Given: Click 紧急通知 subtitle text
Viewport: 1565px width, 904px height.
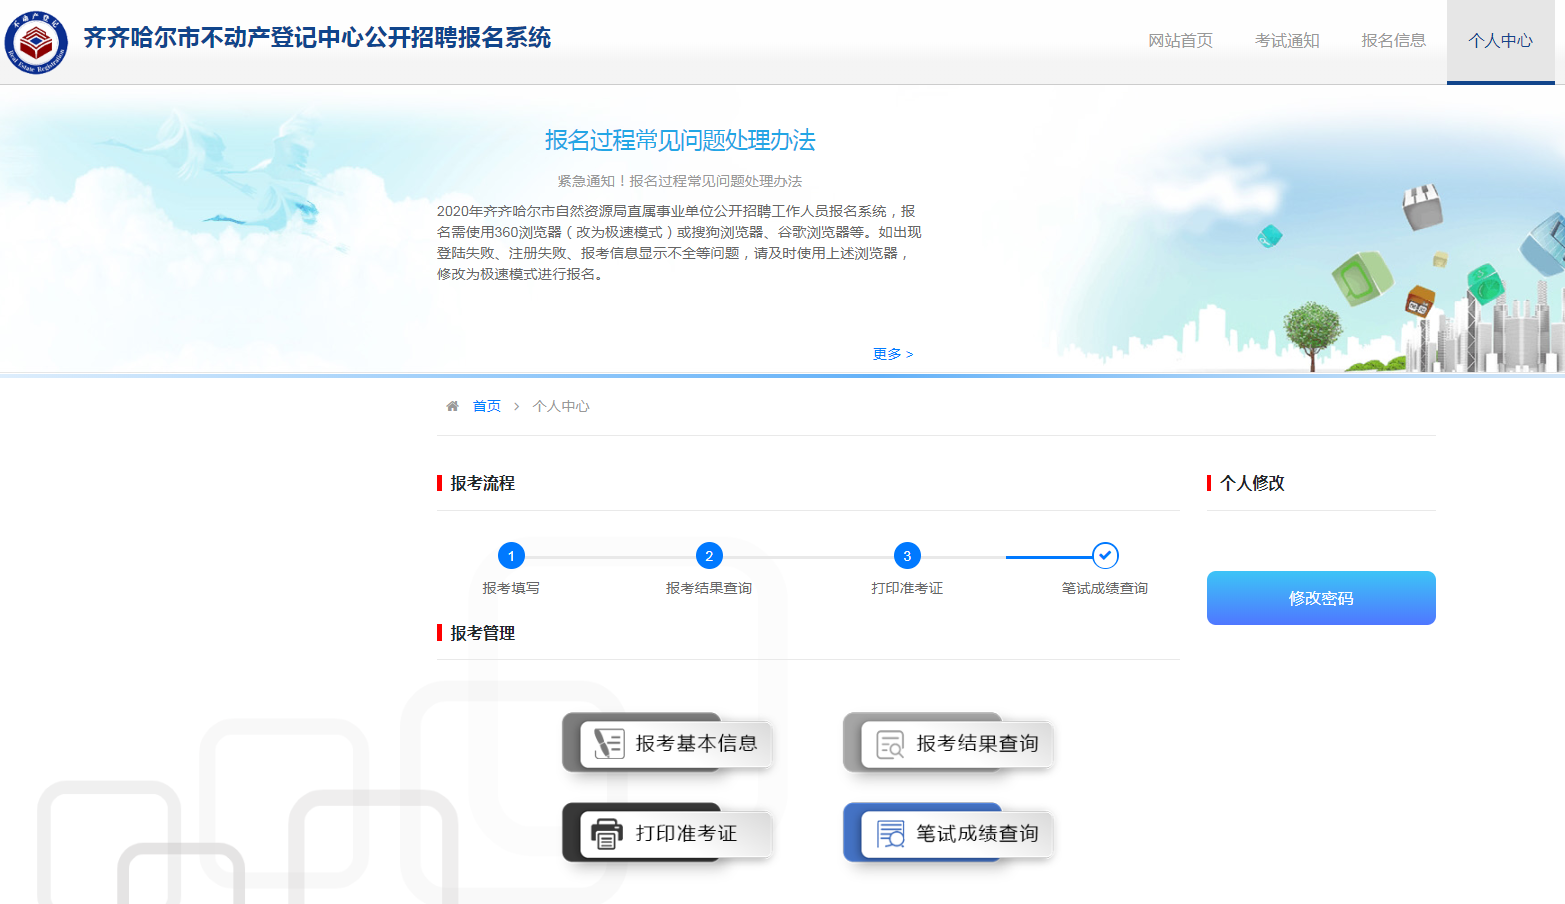Looking at the screenshot, I should coord(680,181).
